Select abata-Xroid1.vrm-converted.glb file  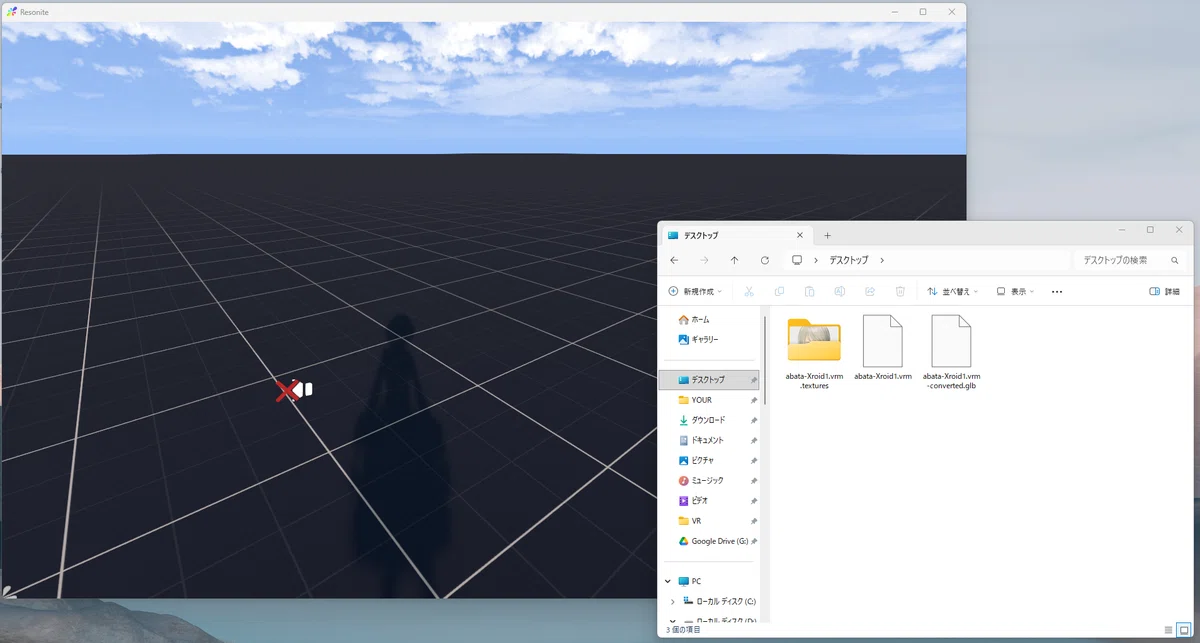point(951,352)
